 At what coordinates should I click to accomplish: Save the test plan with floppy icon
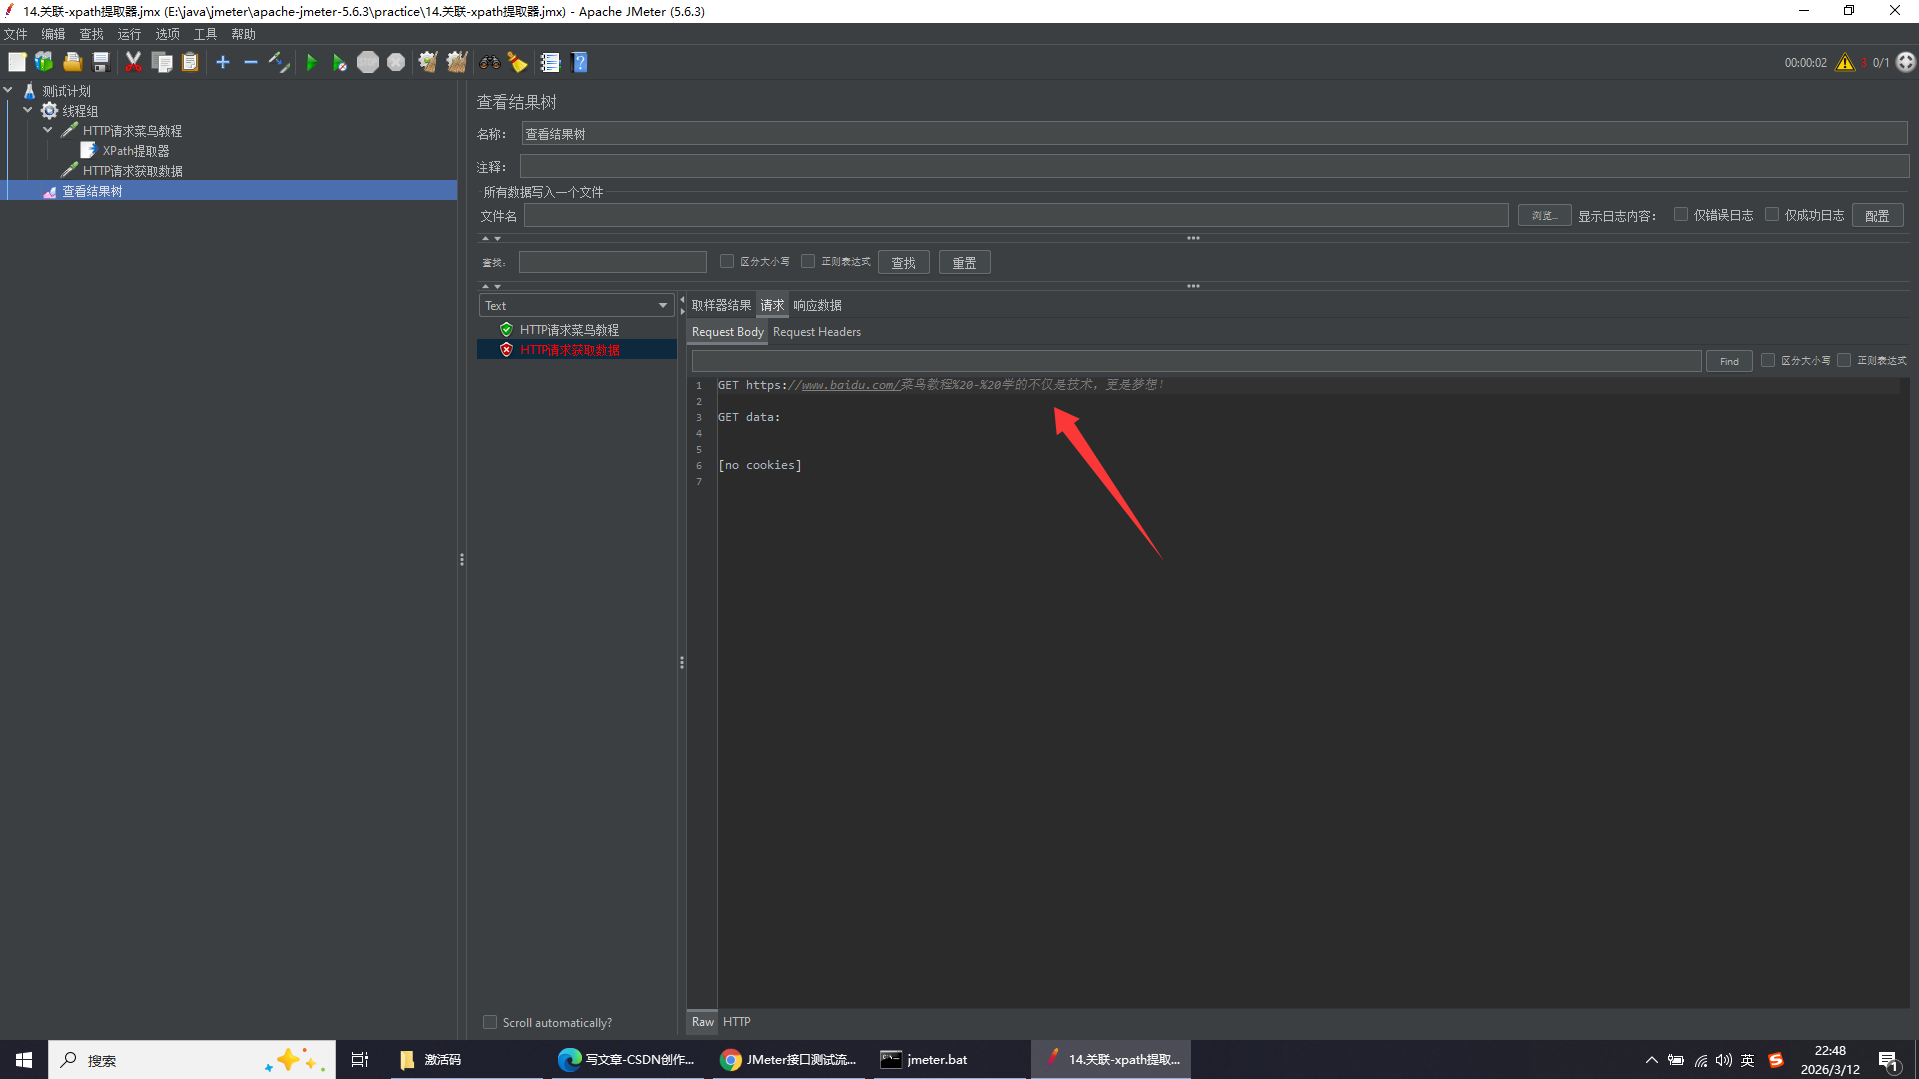click(101, 62)
